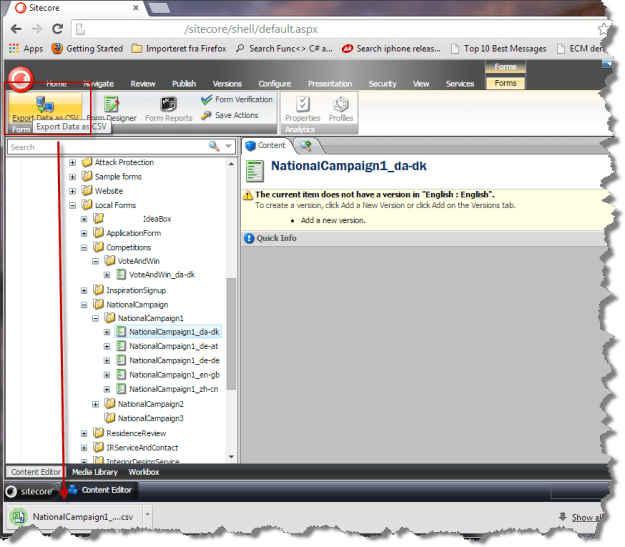Click in the content tree Search field
The width and height of the screenshot is (625, 547).
click(x=108, y=147)
